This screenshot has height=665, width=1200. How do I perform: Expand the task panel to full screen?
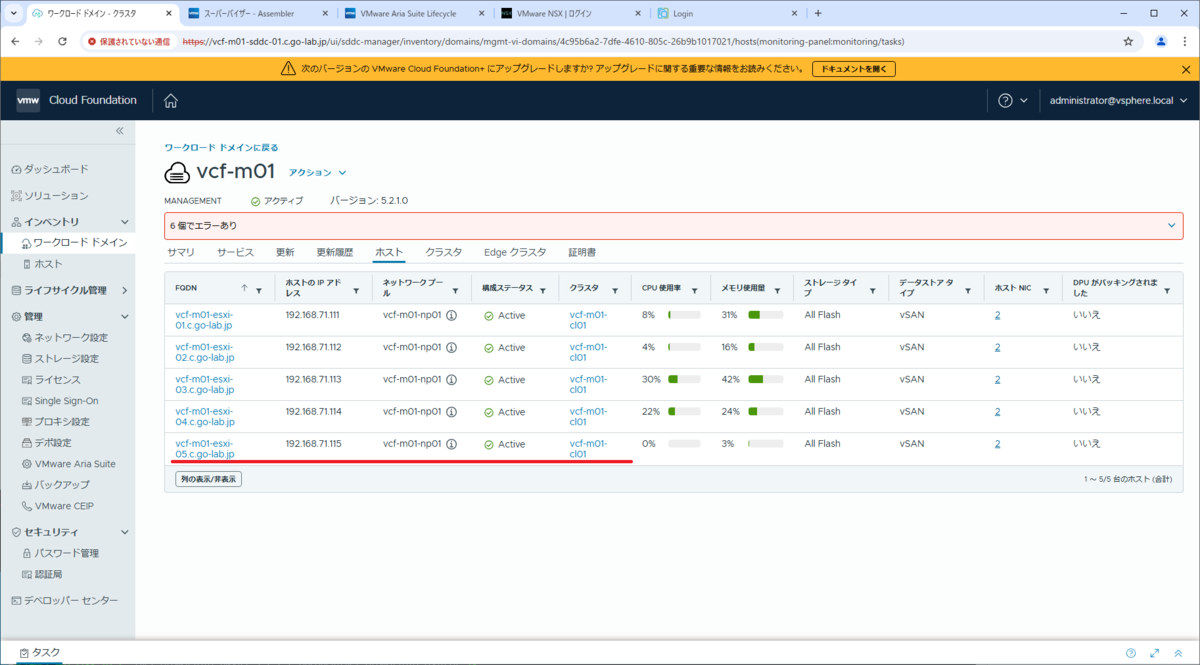click(1155, 652)
